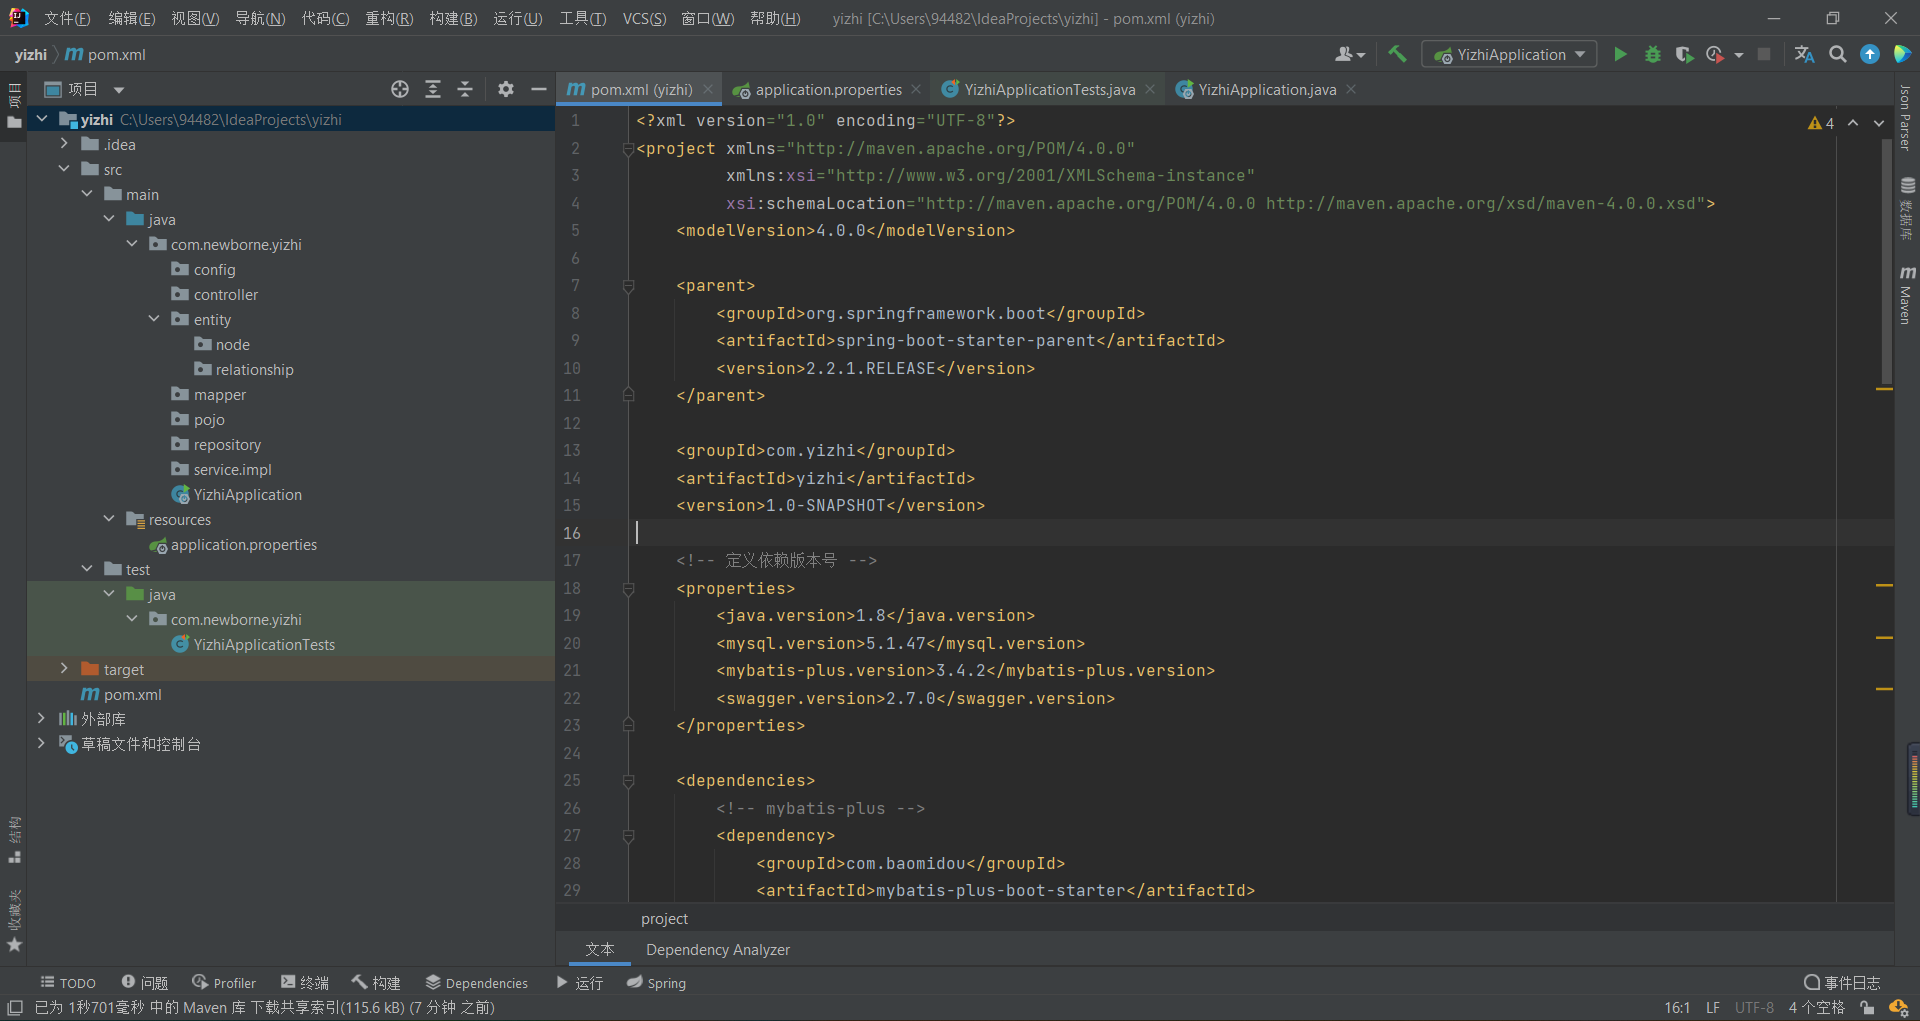Screen dimensions: 1920x1021
Task: Toggle the code folding marker at line 7
Action: tap(628, 286)
